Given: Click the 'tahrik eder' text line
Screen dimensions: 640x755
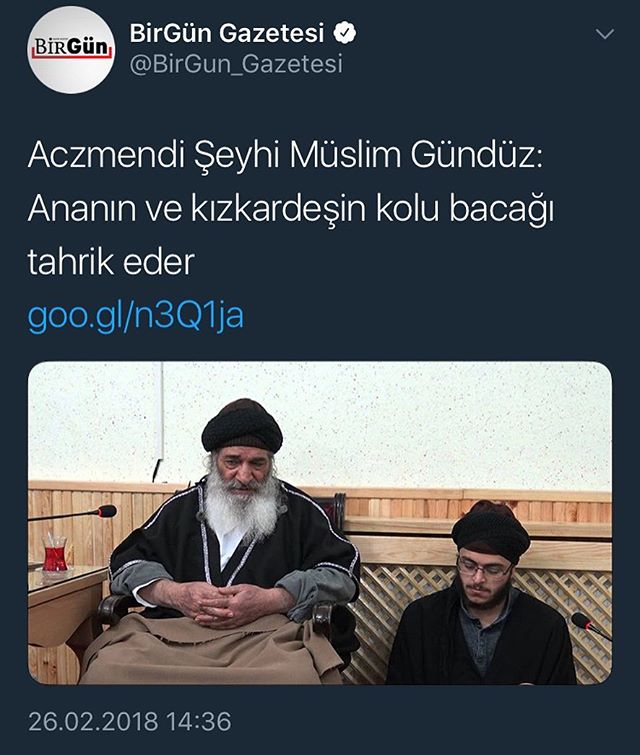Looking at the screenshot, I should 111,262.
